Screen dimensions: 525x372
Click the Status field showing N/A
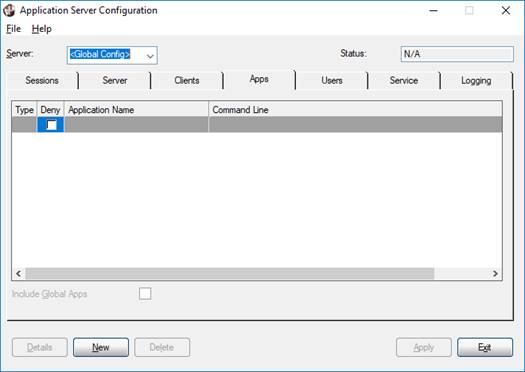click(x=457, y=54)
